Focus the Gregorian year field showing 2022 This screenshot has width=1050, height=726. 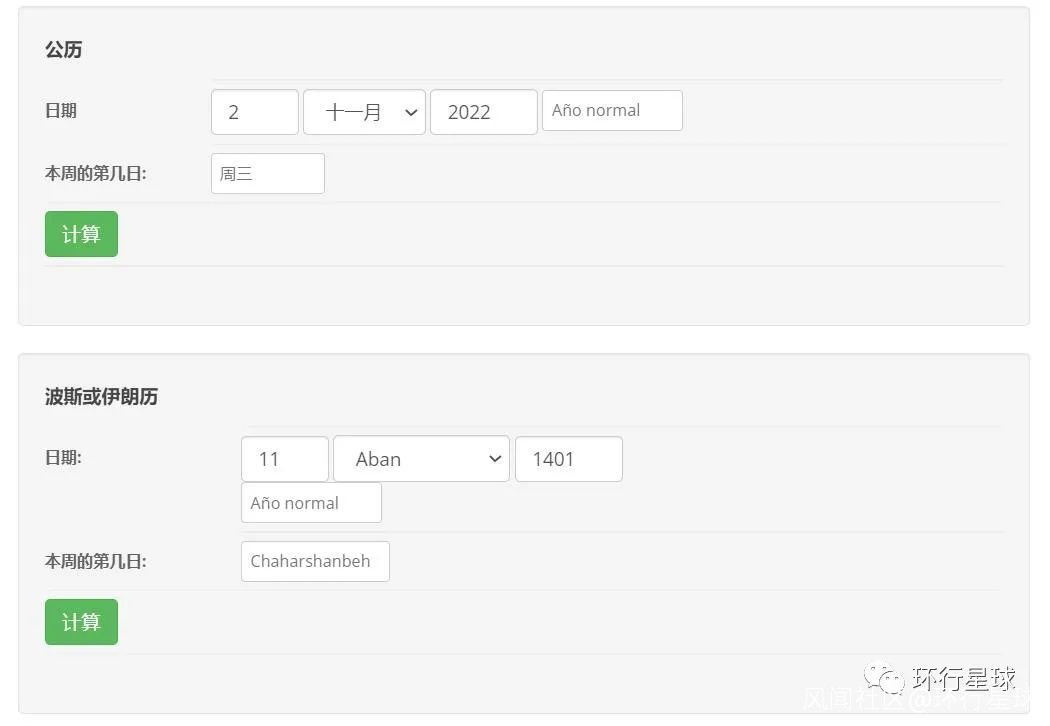[483, 112]
